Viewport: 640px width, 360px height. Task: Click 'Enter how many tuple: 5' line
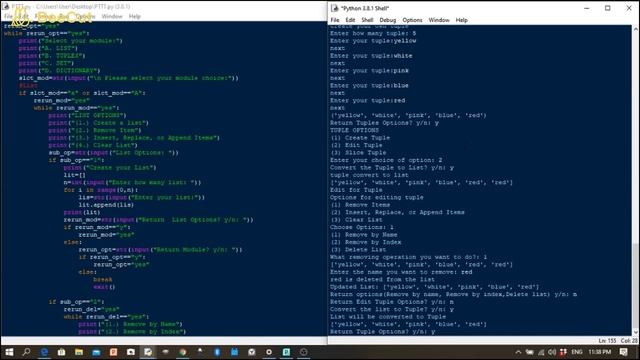[373, 33]
